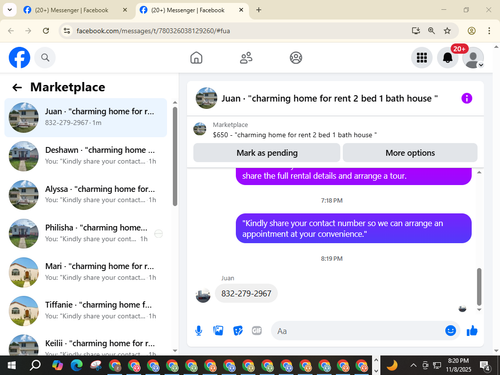Open Philisha conversation in list
The width and height of the screenshot is (500, 375).
click(86, 233)
